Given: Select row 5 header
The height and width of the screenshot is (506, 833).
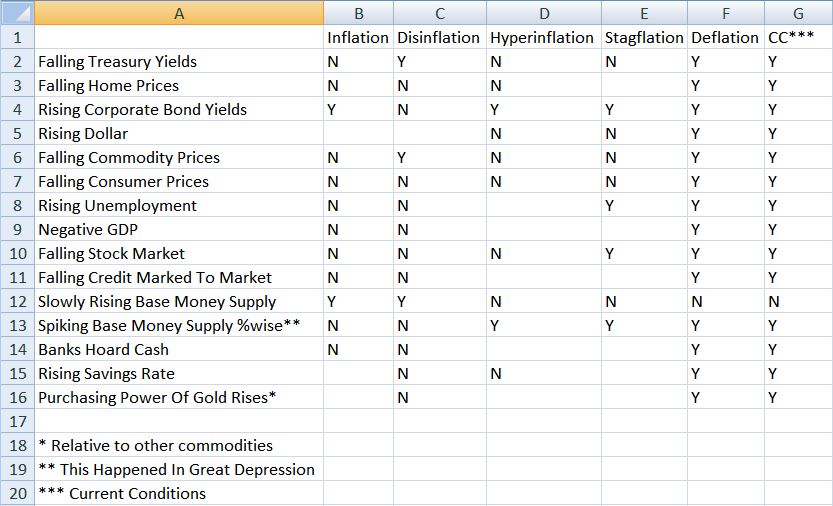Looking at the screenshot, I should [x=18, y=133].
